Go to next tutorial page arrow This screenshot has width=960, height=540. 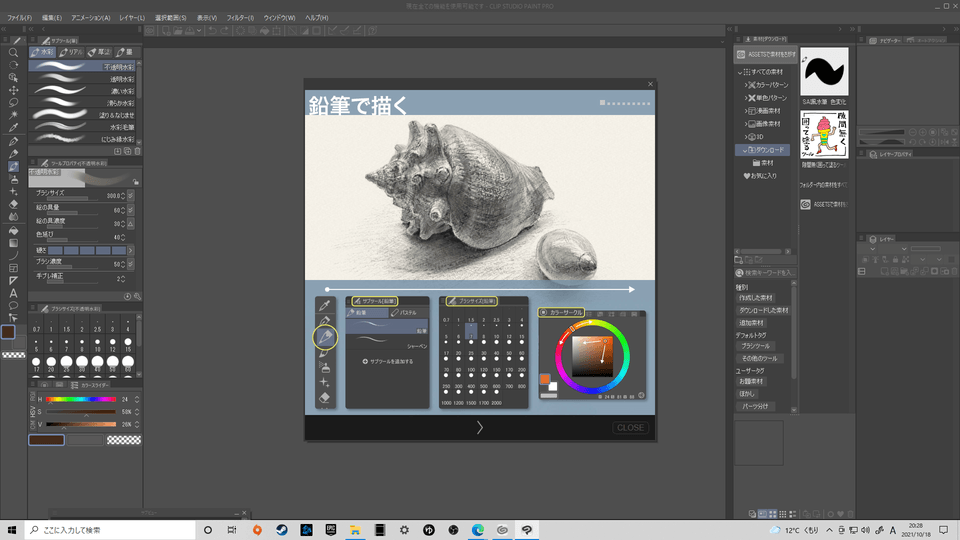coord(479,427)
